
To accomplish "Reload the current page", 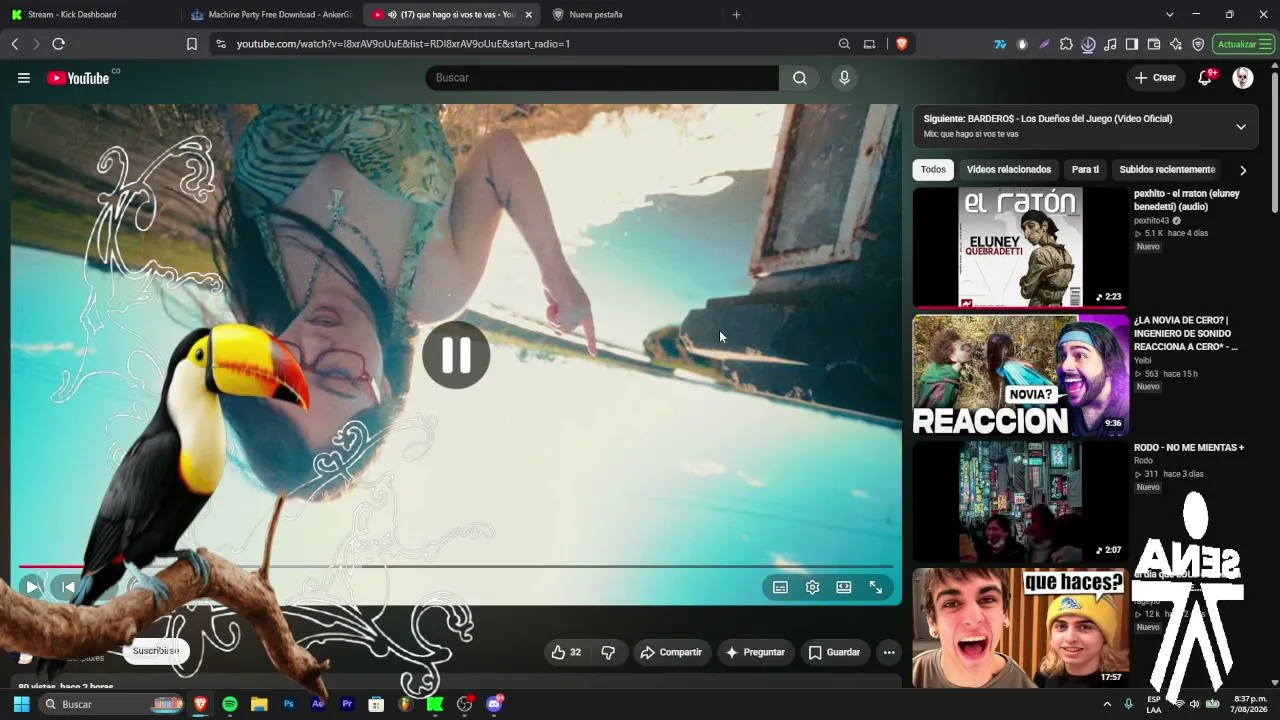I will click(x=59, y=44).
